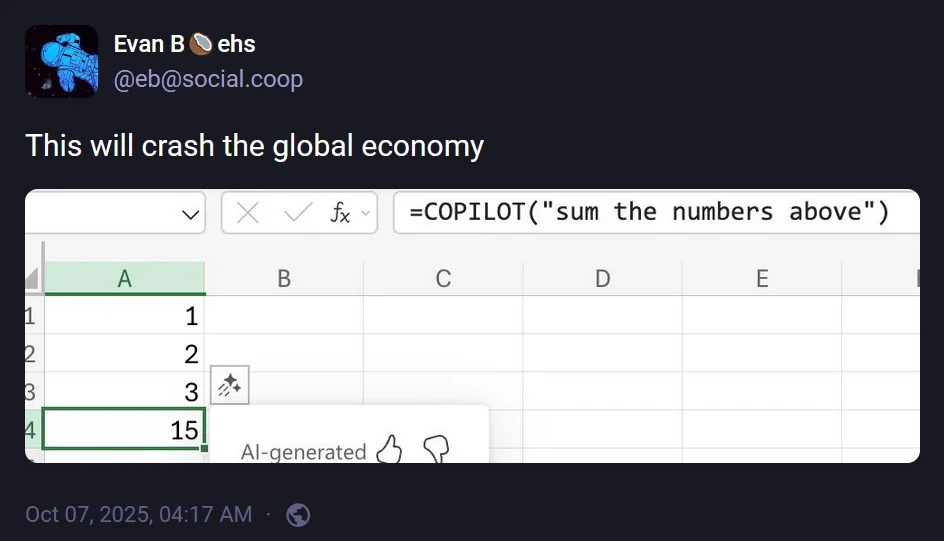Click the select-all corner triangle

32,279
